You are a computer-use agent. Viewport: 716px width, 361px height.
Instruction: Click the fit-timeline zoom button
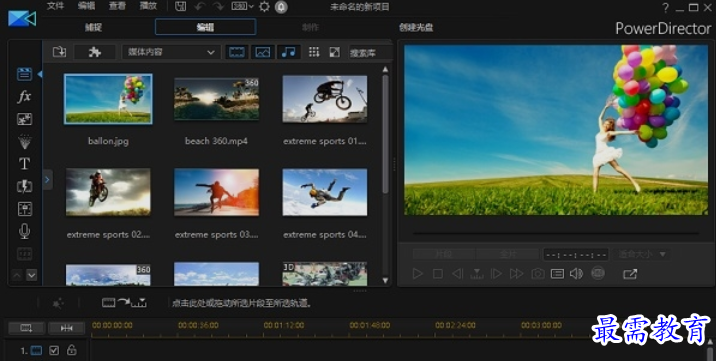(67, 328)
